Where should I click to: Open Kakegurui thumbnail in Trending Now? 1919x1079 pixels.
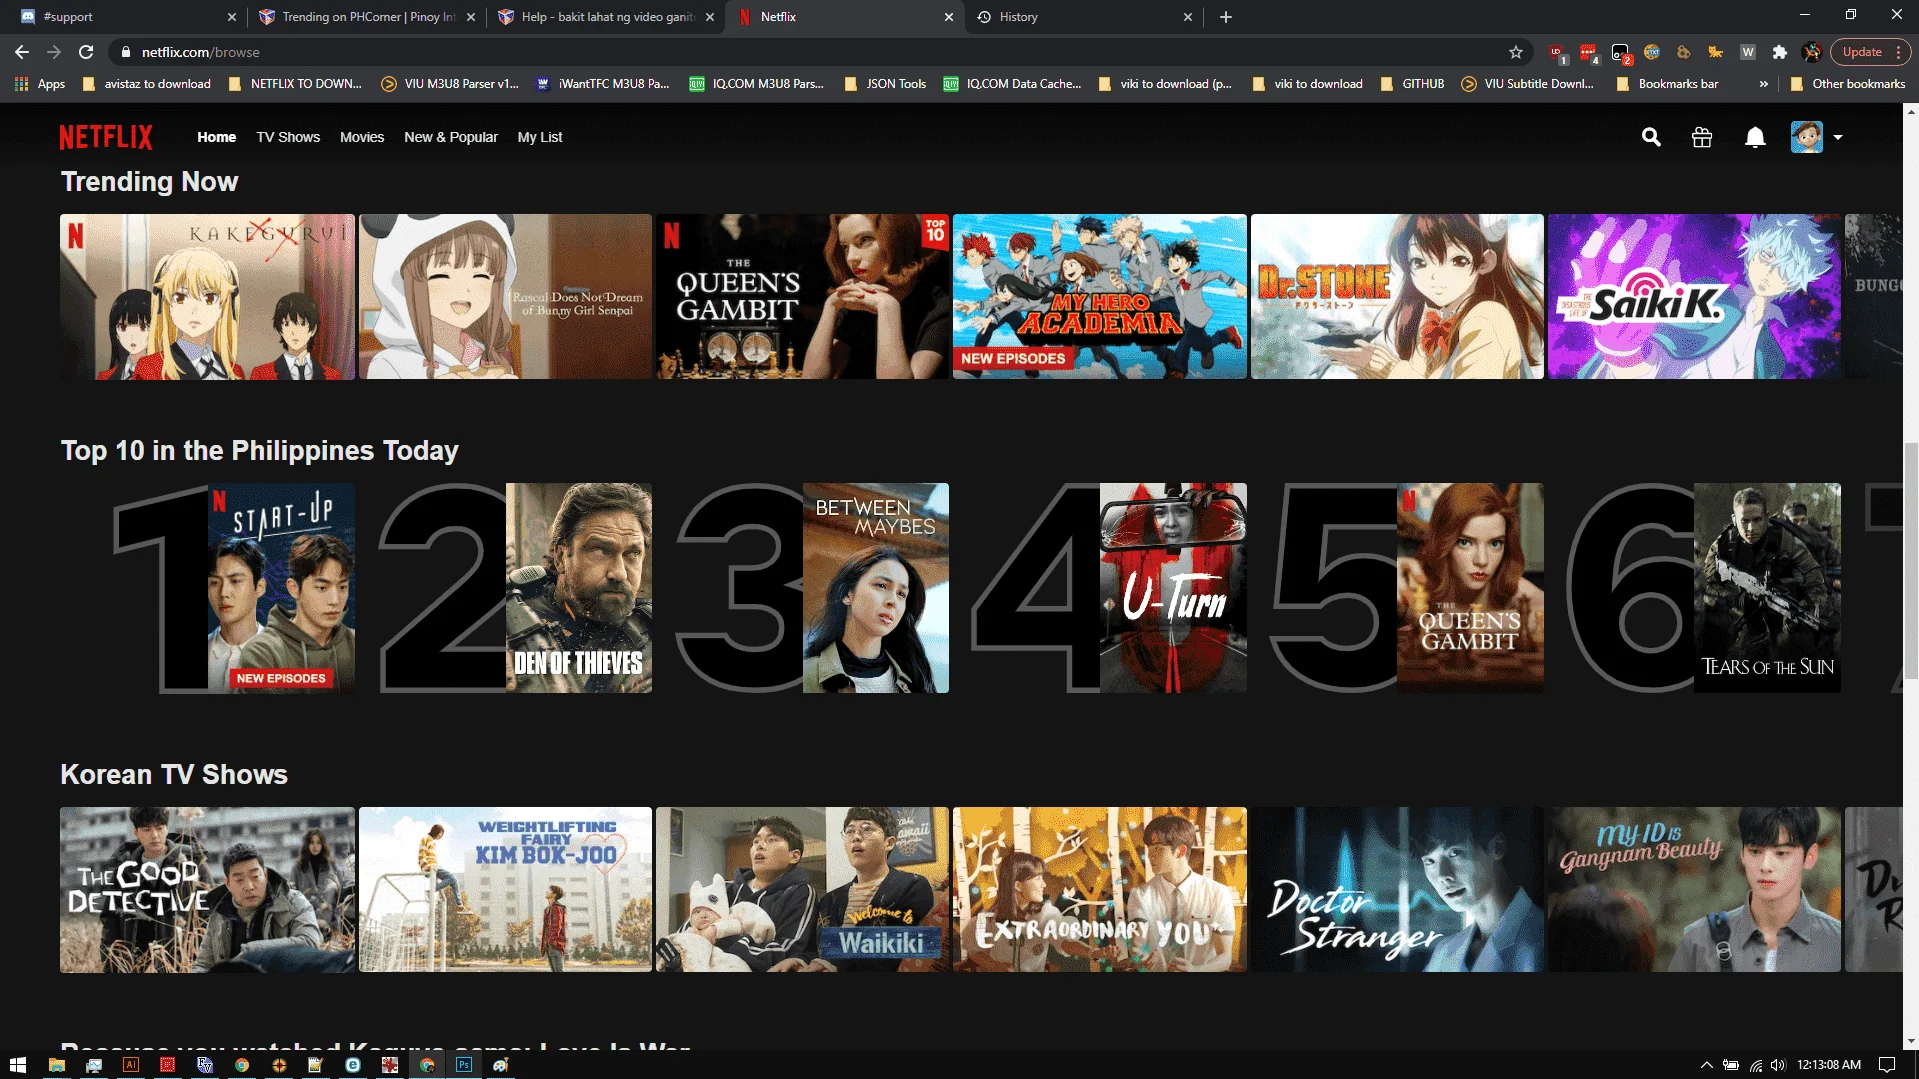[x=207, y=296]
